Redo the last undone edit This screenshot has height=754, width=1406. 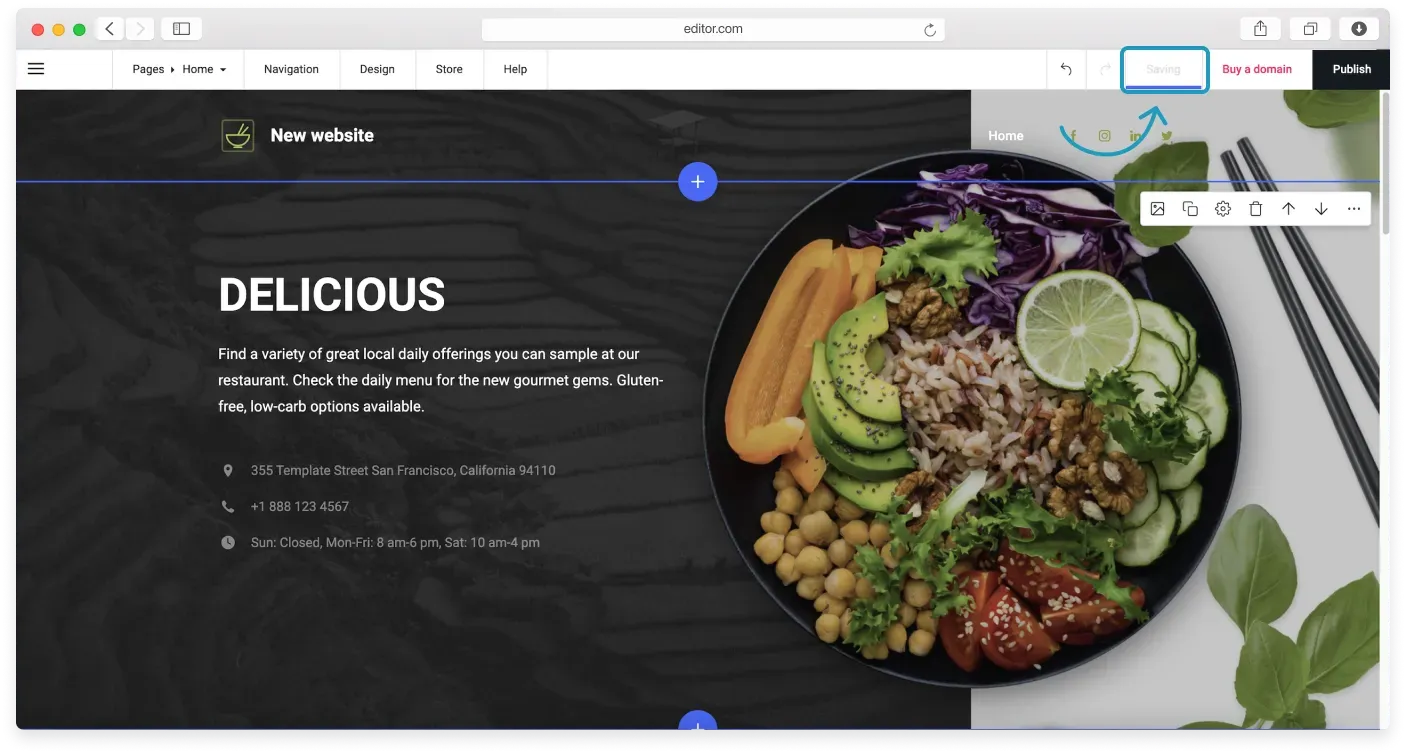[x=1105, y=69]
